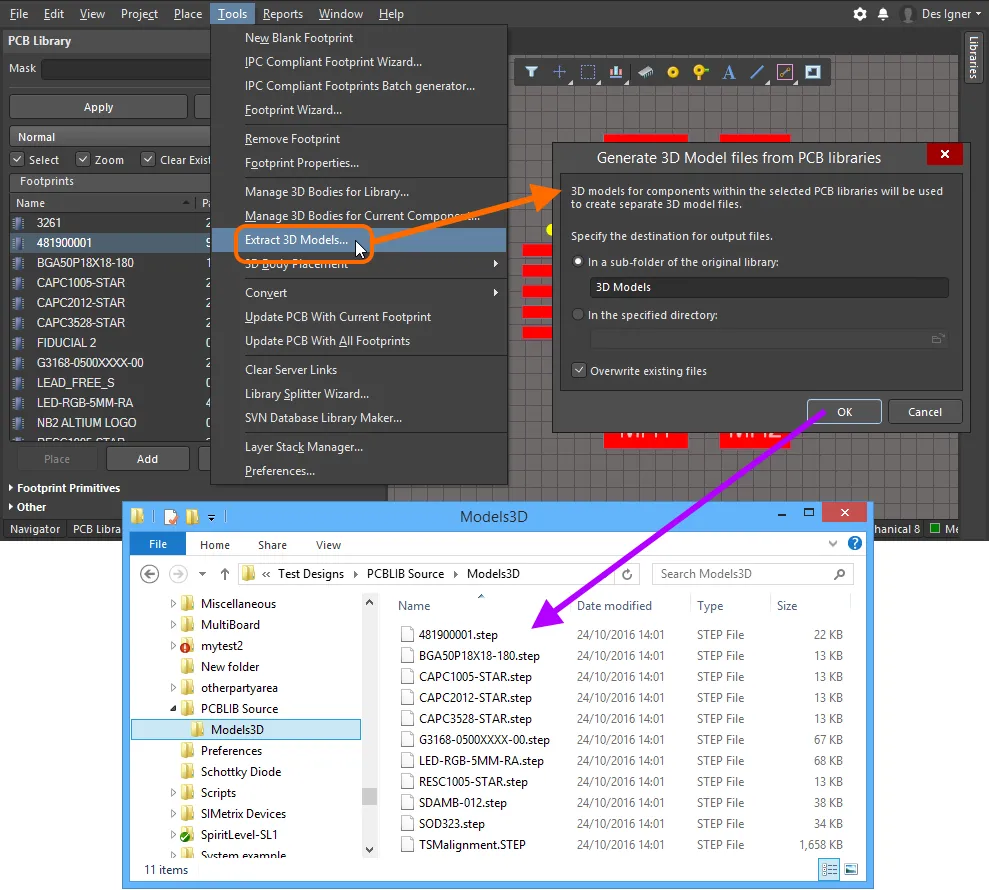Viewport: 989px width, 890px height.
Task: Click the Apply button
Action: tap(98, 107)
